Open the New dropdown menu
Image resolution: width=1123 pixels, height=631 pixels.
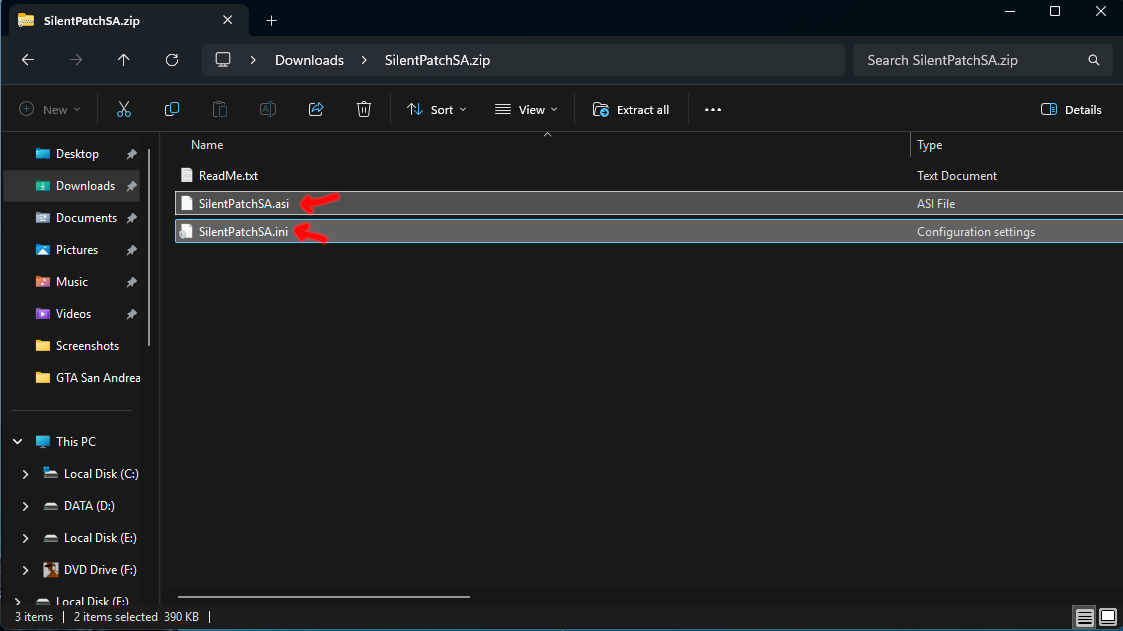[49, 110]
